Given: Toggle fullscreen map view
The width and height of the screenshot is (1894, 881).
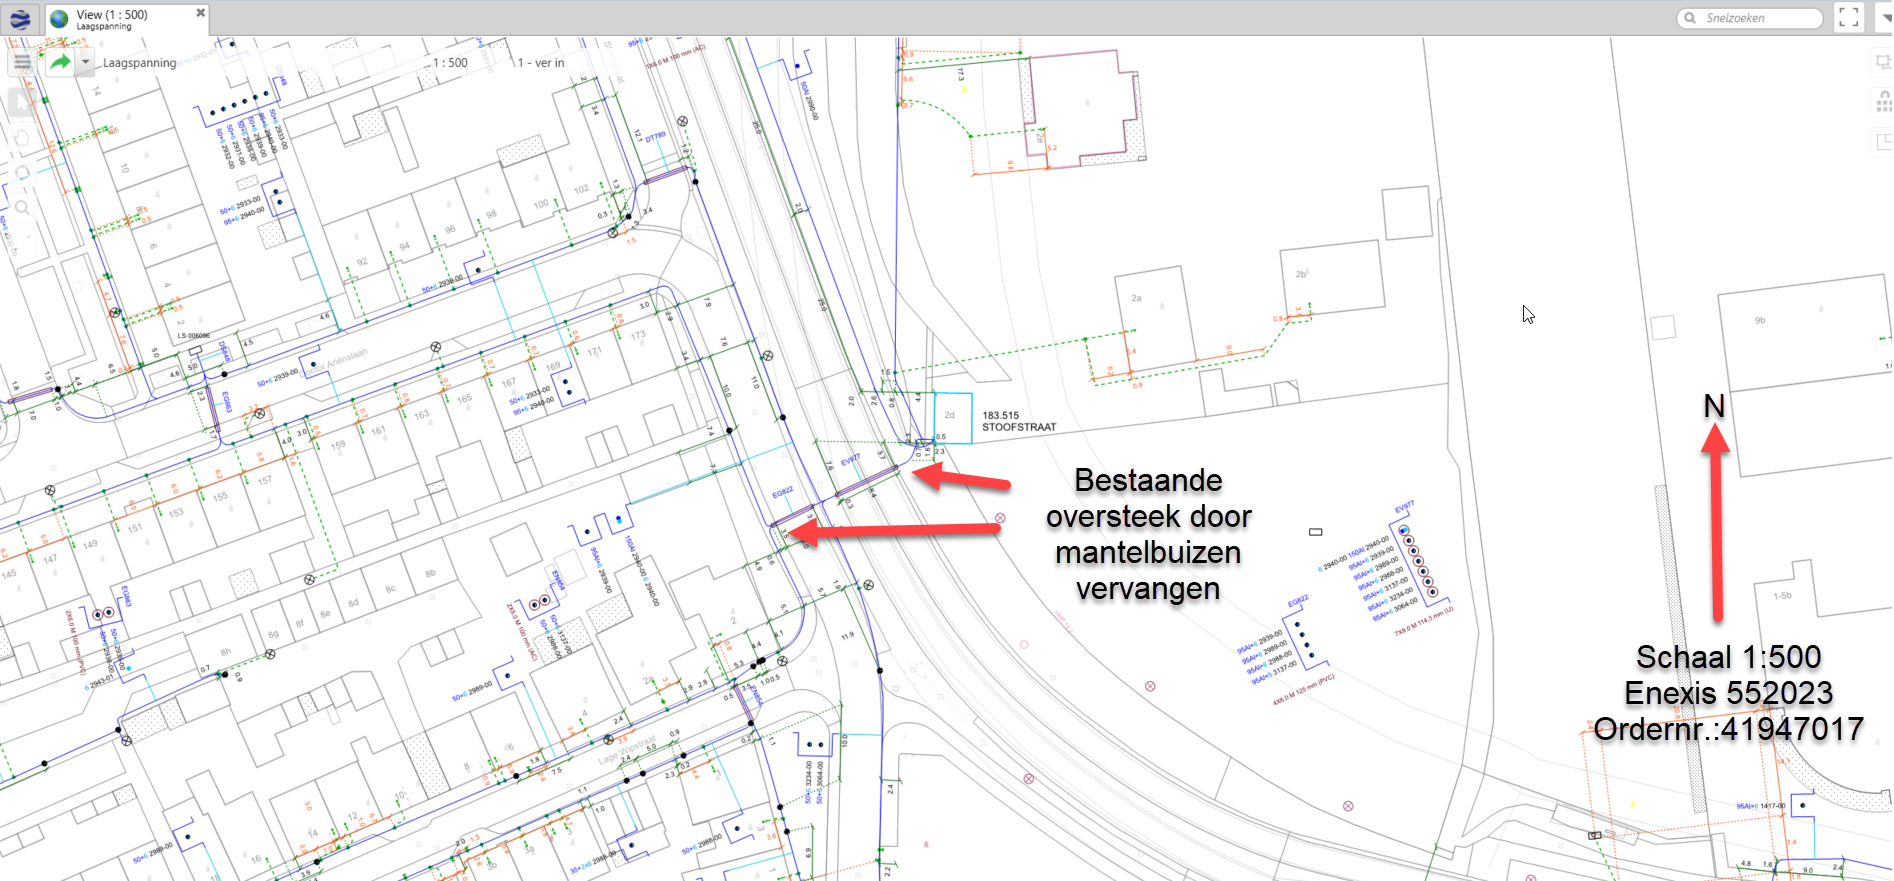Looking at the screenshot, I should click(x=1848, y=17).
